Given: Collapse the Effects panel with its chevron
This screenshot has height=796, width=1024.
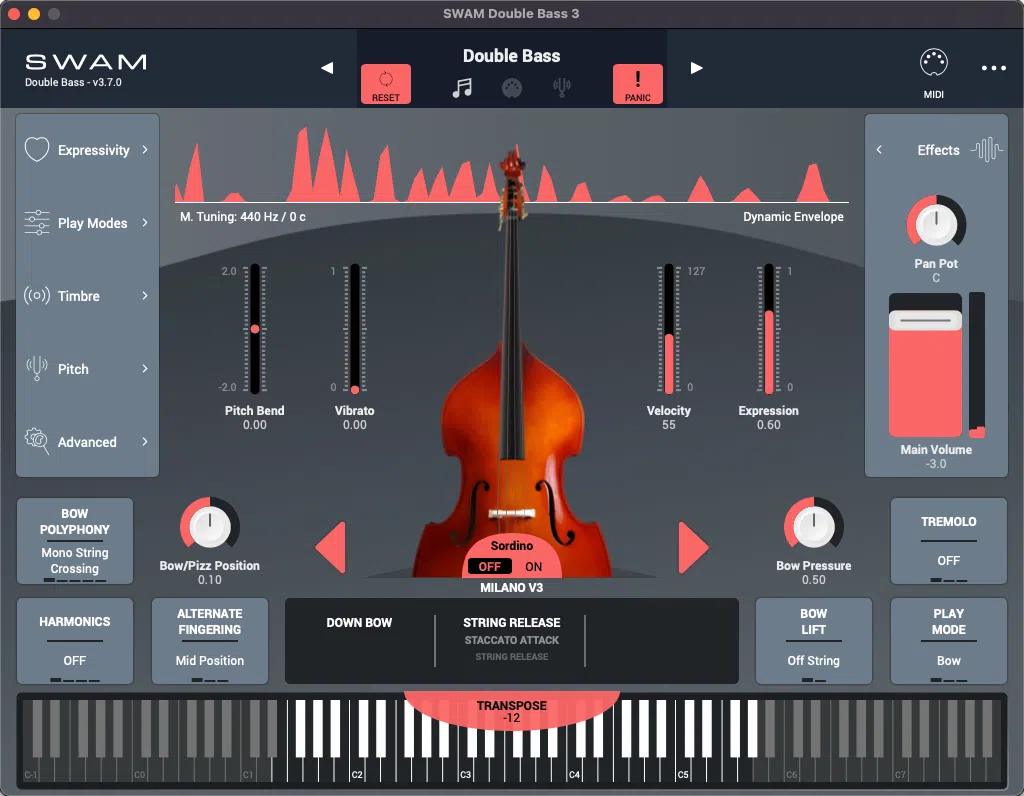Looking at the screenshot, I should point(880,149).
